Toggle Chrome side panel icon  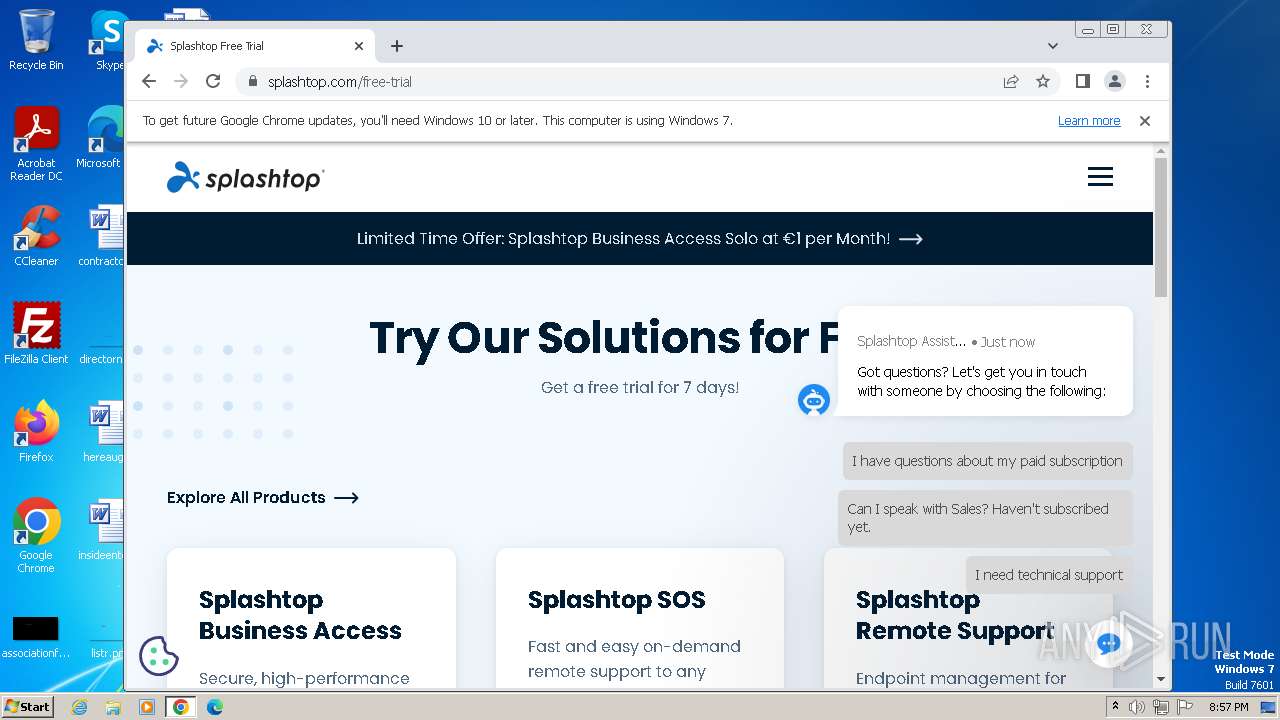(1082, 81)
